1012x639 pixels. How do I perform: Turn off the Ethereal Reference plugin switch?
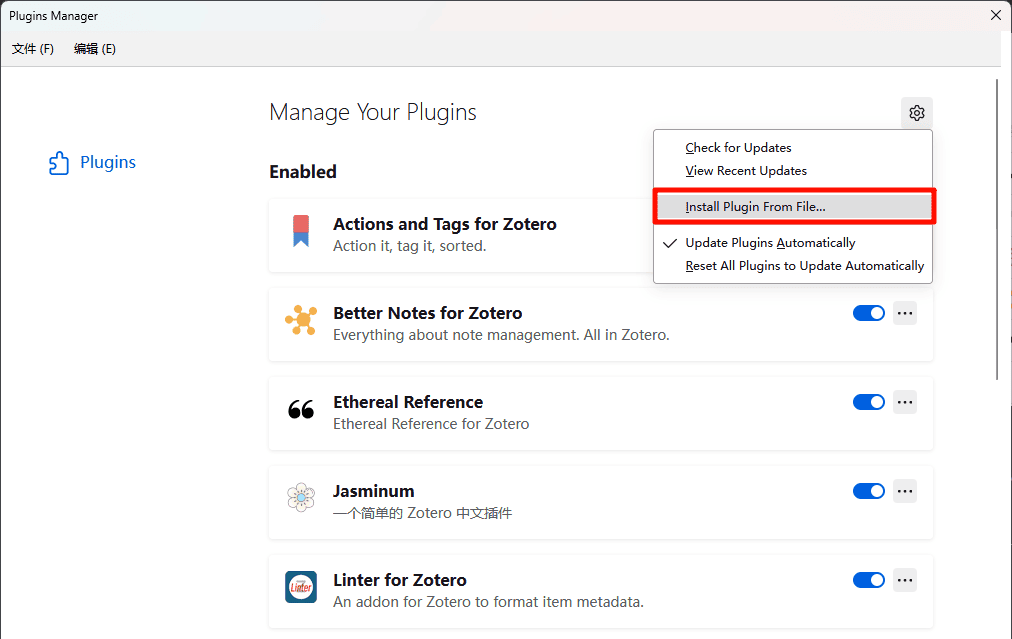[868, 402]
